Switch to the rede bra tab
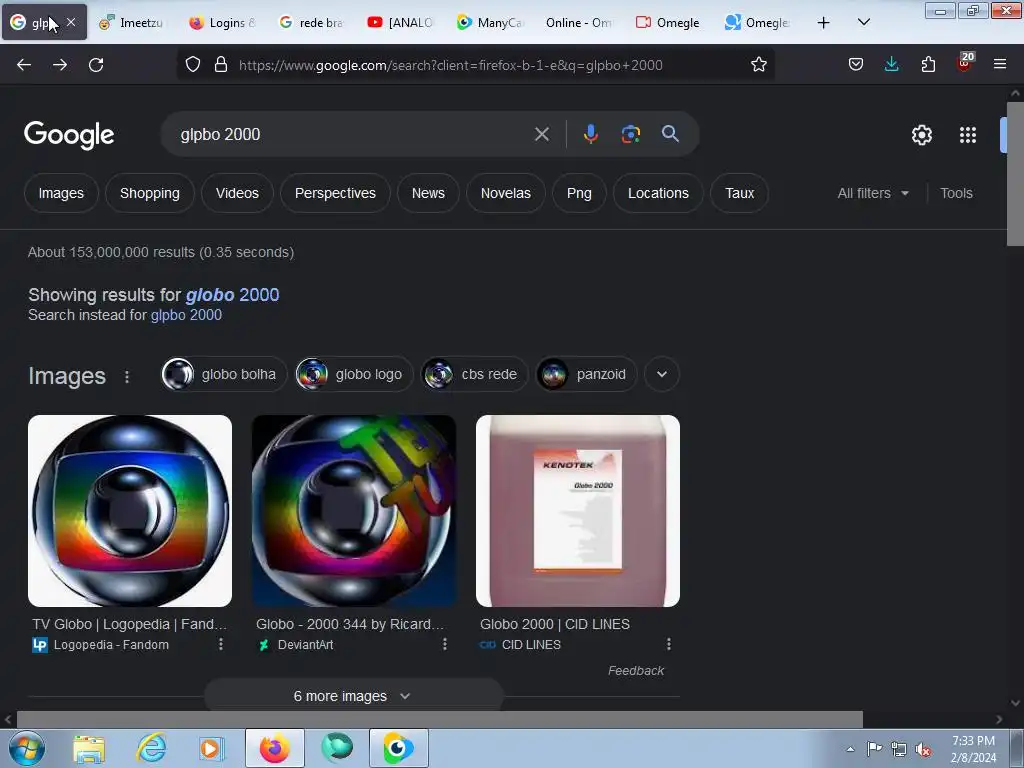The width and height of the screenshot is (1024, 768). 312,22
